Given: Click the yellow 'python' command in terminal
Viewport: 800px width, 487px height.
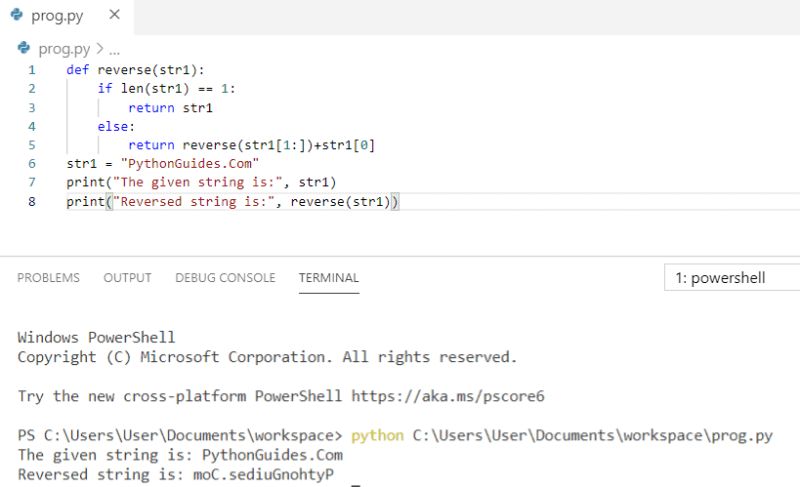Looking at the screenshot, I should [377, 435].
